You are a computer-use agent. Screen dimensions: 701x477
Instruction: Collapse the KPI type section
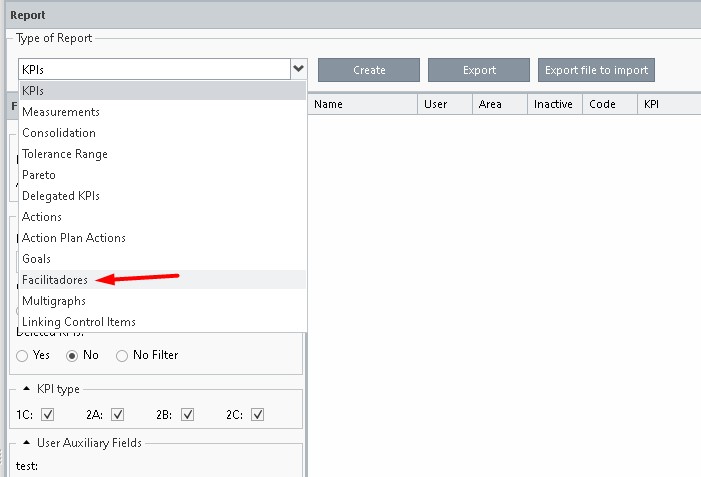coord(27,389)
